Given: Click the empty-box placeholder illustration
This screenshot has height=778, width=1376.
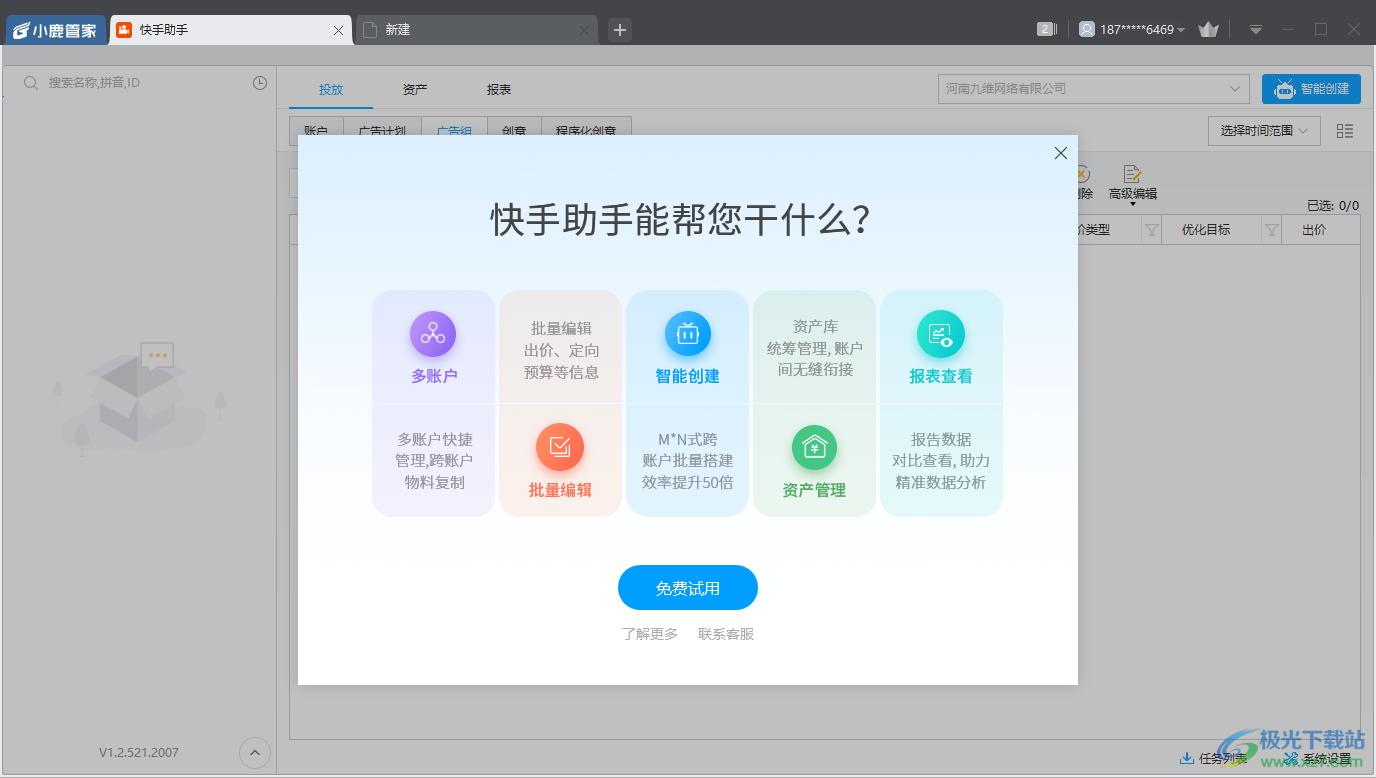Looking at the screenshot, I should [x=139, y=397].
